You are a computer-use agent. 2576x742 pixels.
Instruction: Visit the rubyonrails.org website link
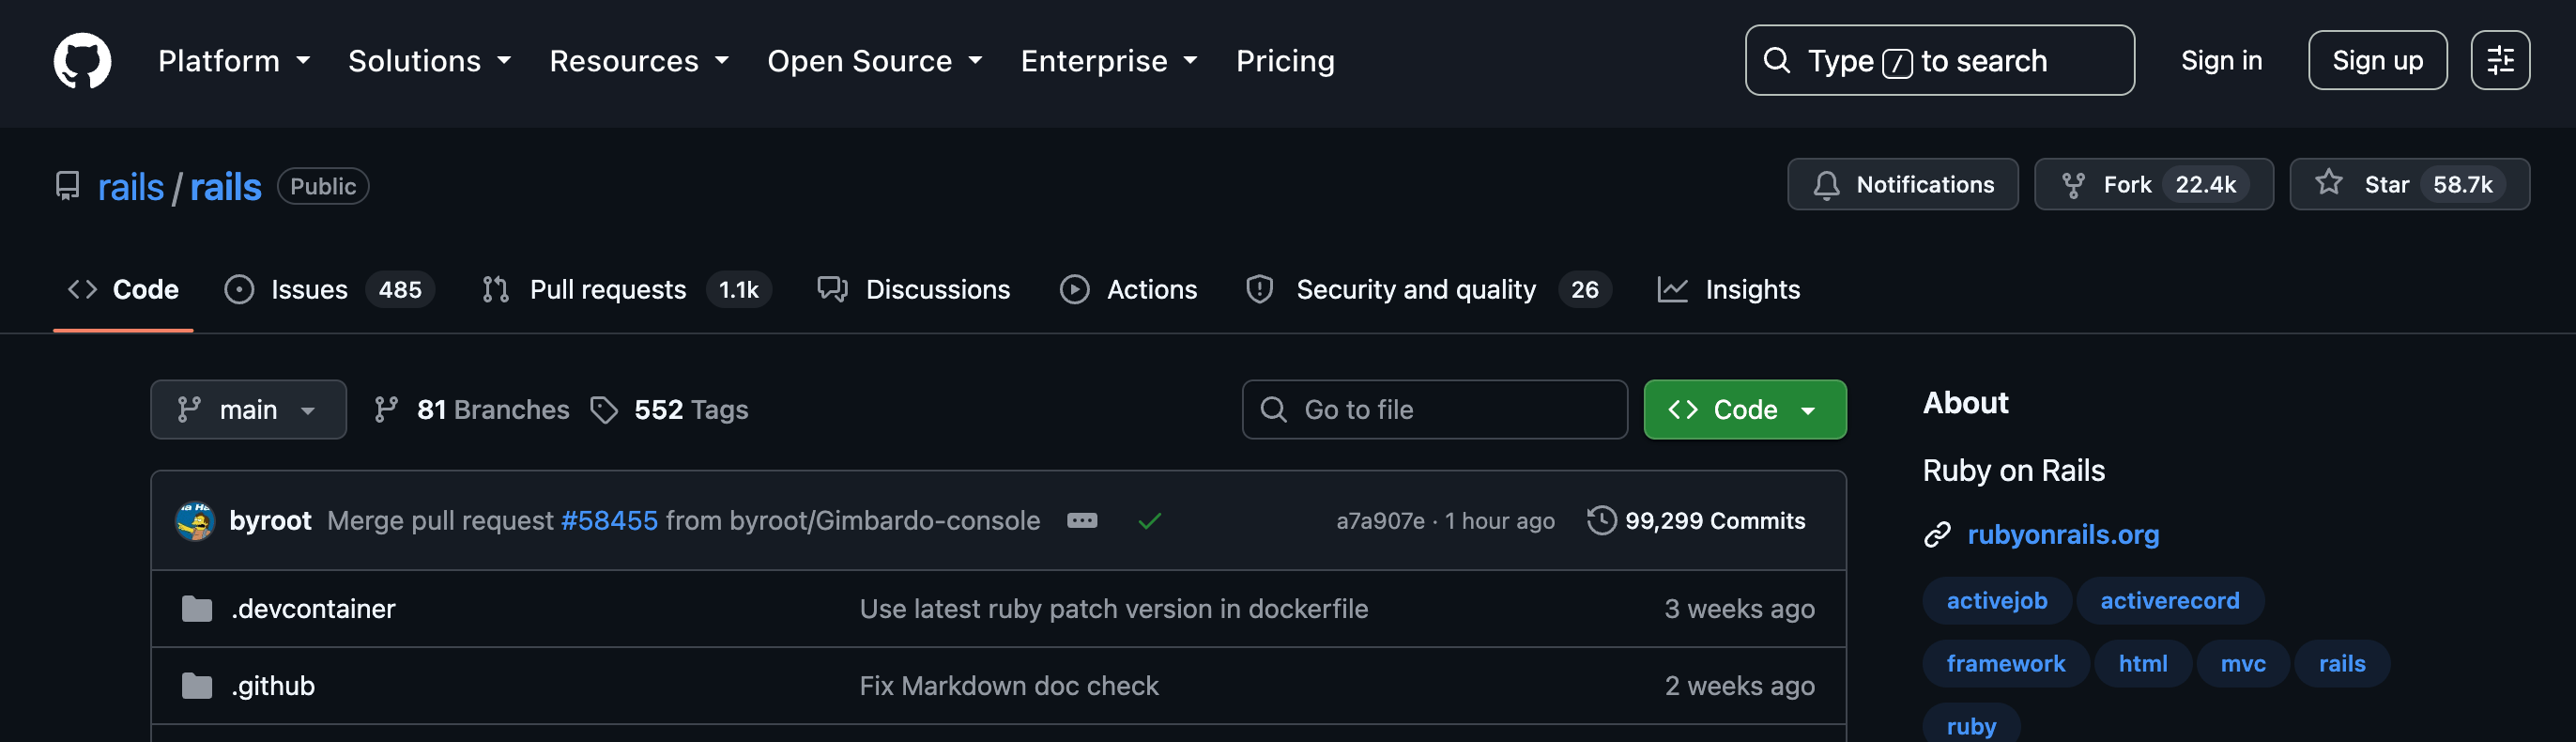(x=2063, y=535)
